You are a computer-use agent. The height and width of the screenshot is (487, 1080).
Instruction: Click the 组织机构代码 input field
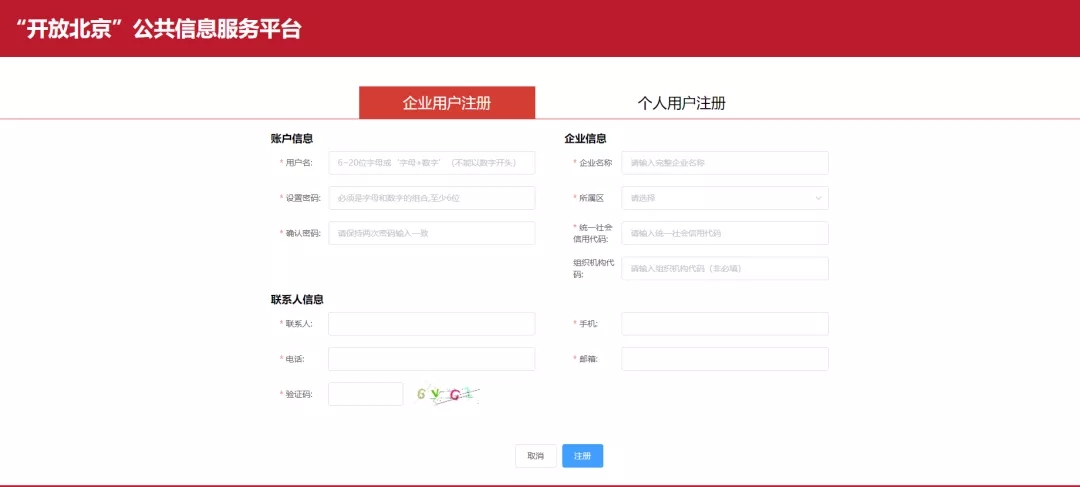click(x=725, y=269)
